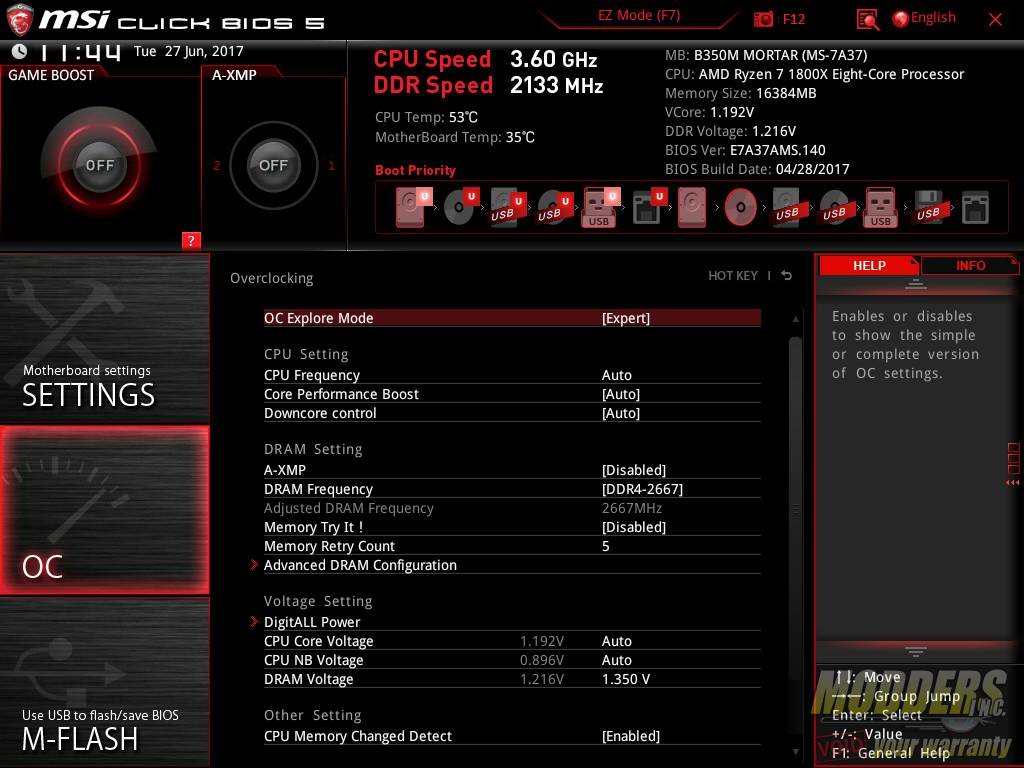Select the last network boot device icon
The width and height of the screenshot is (1024, 768).
click(975, 207)
